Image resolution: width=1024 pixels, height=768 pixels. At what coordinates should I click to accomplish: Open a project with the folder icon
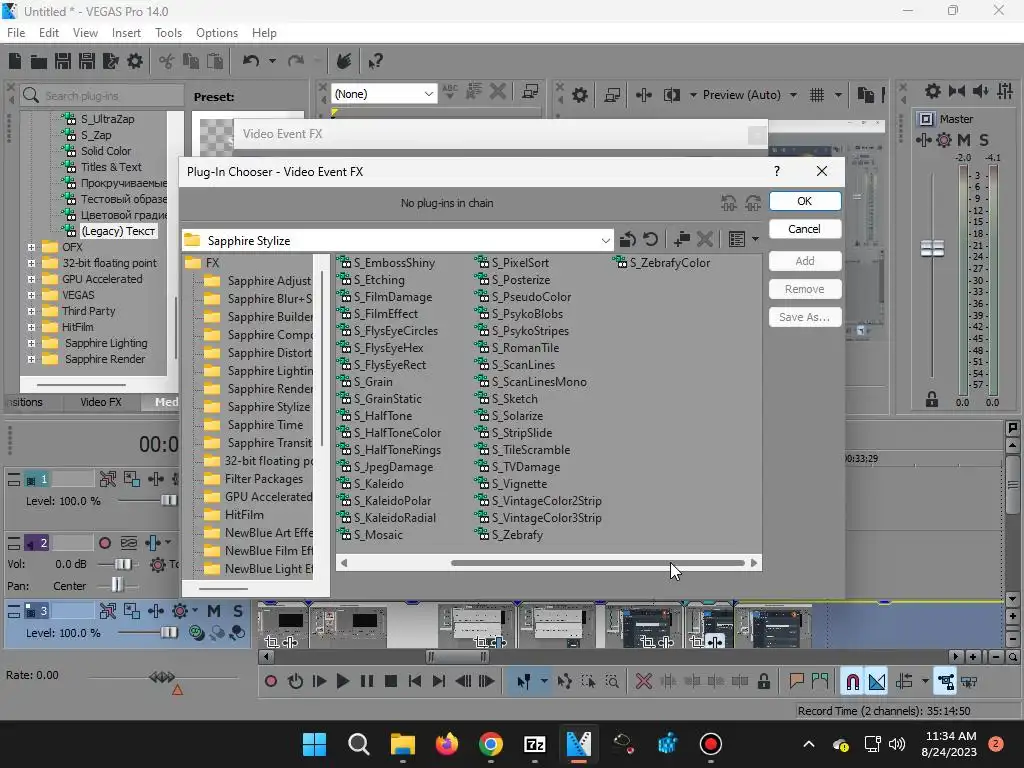click(x=39, y=61)
